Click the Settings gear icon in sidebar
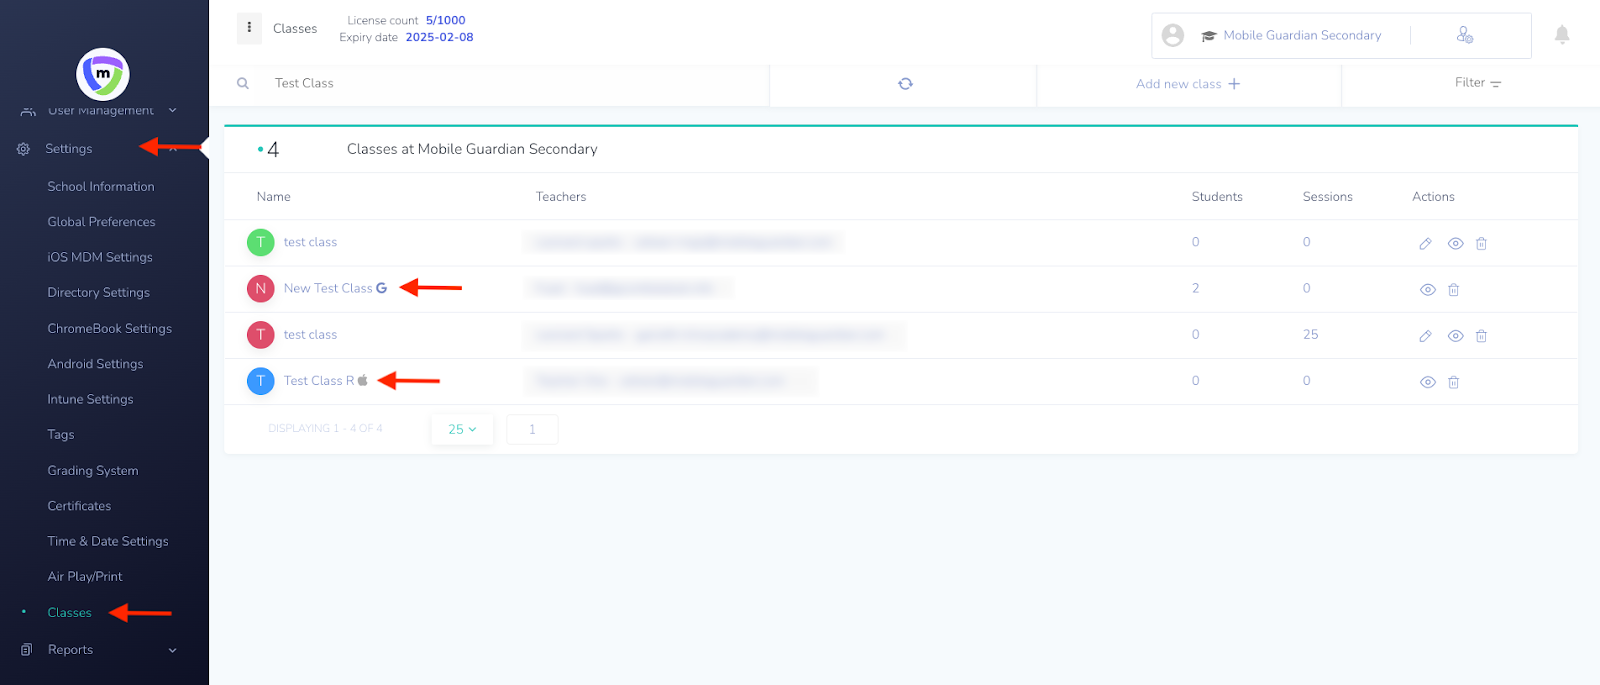 [23, 149]
